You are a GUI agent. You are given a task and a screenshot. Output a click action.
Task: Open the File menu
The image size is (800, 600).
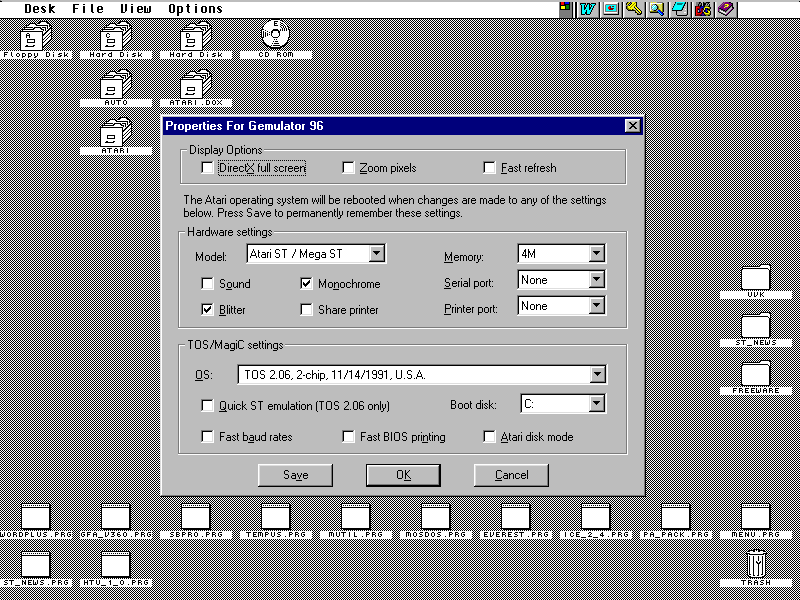point(88,9)
